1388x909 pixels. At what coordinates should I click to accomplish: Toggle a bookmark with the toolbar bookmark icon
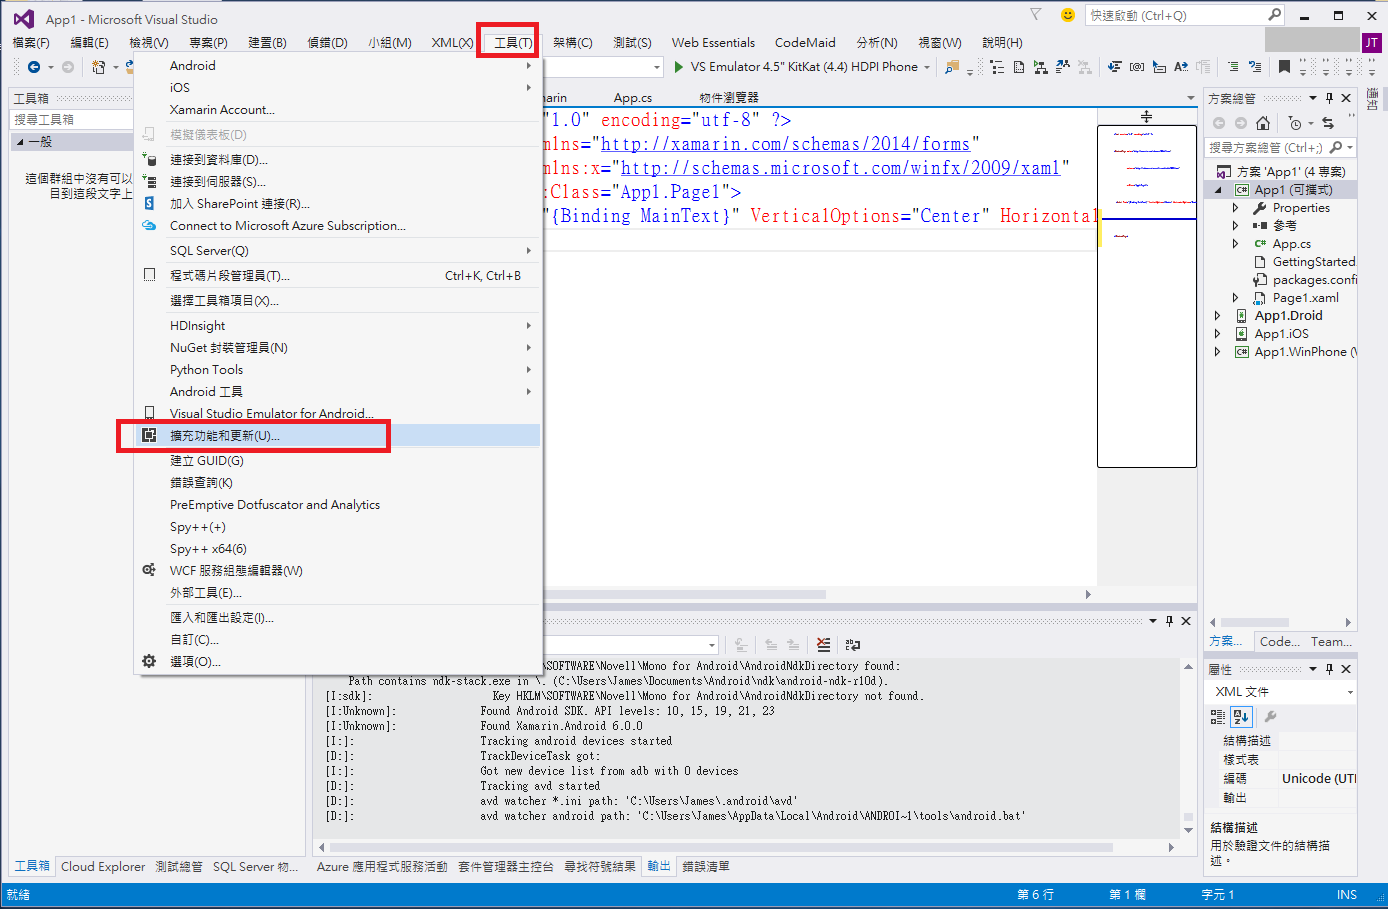click(x=1284, y=67)
